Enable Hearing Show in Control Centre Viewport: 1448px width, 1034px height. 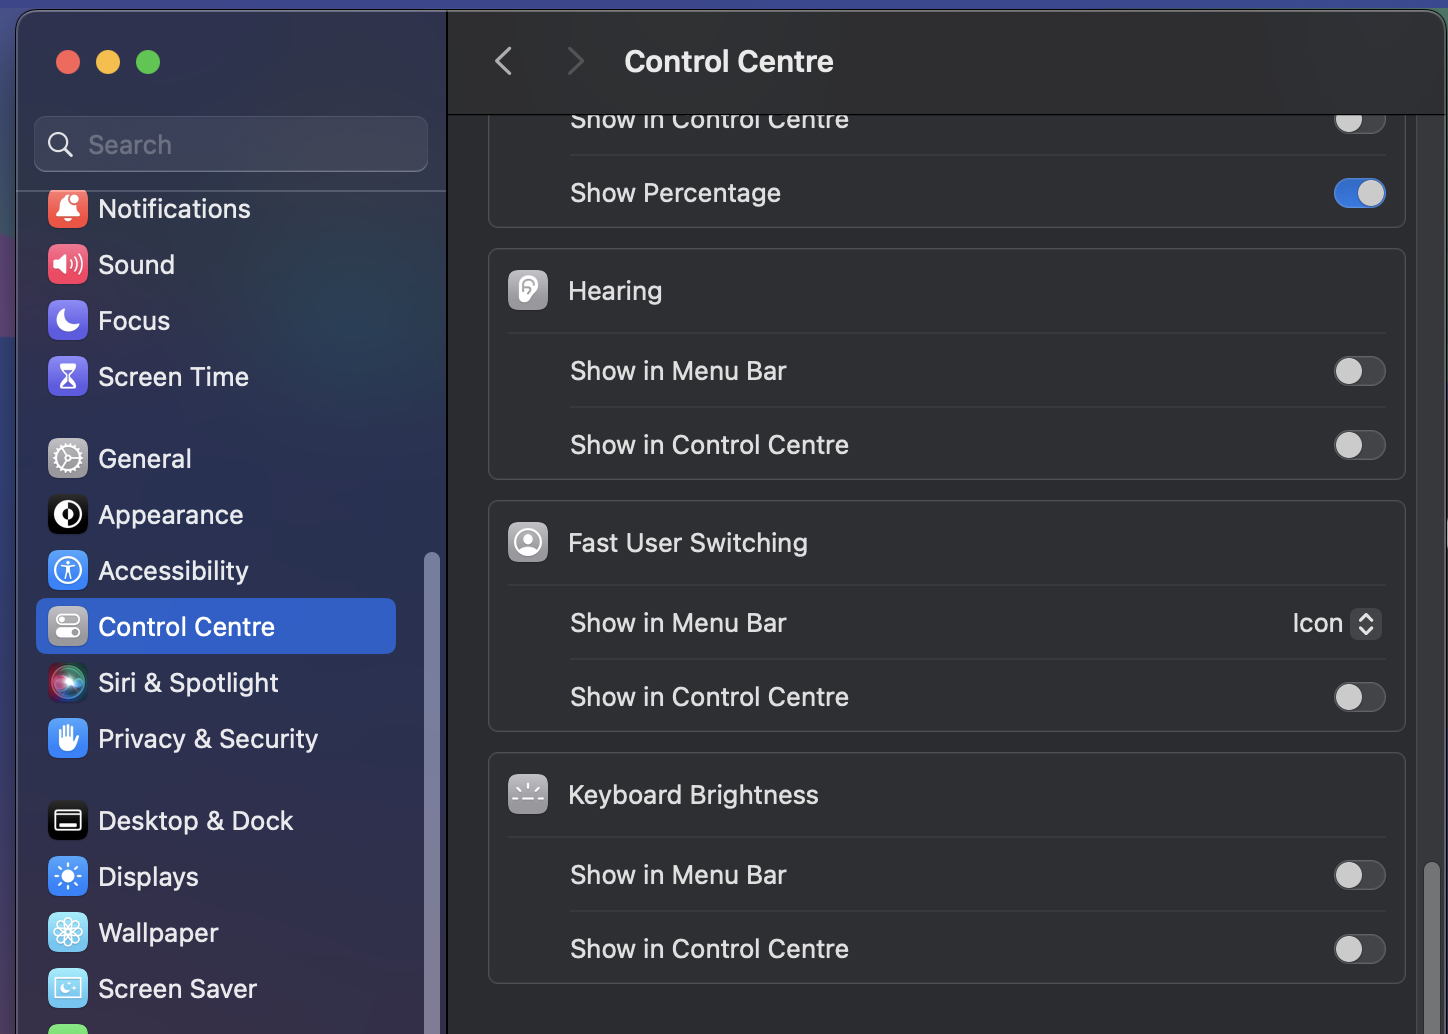[1360, 445]
